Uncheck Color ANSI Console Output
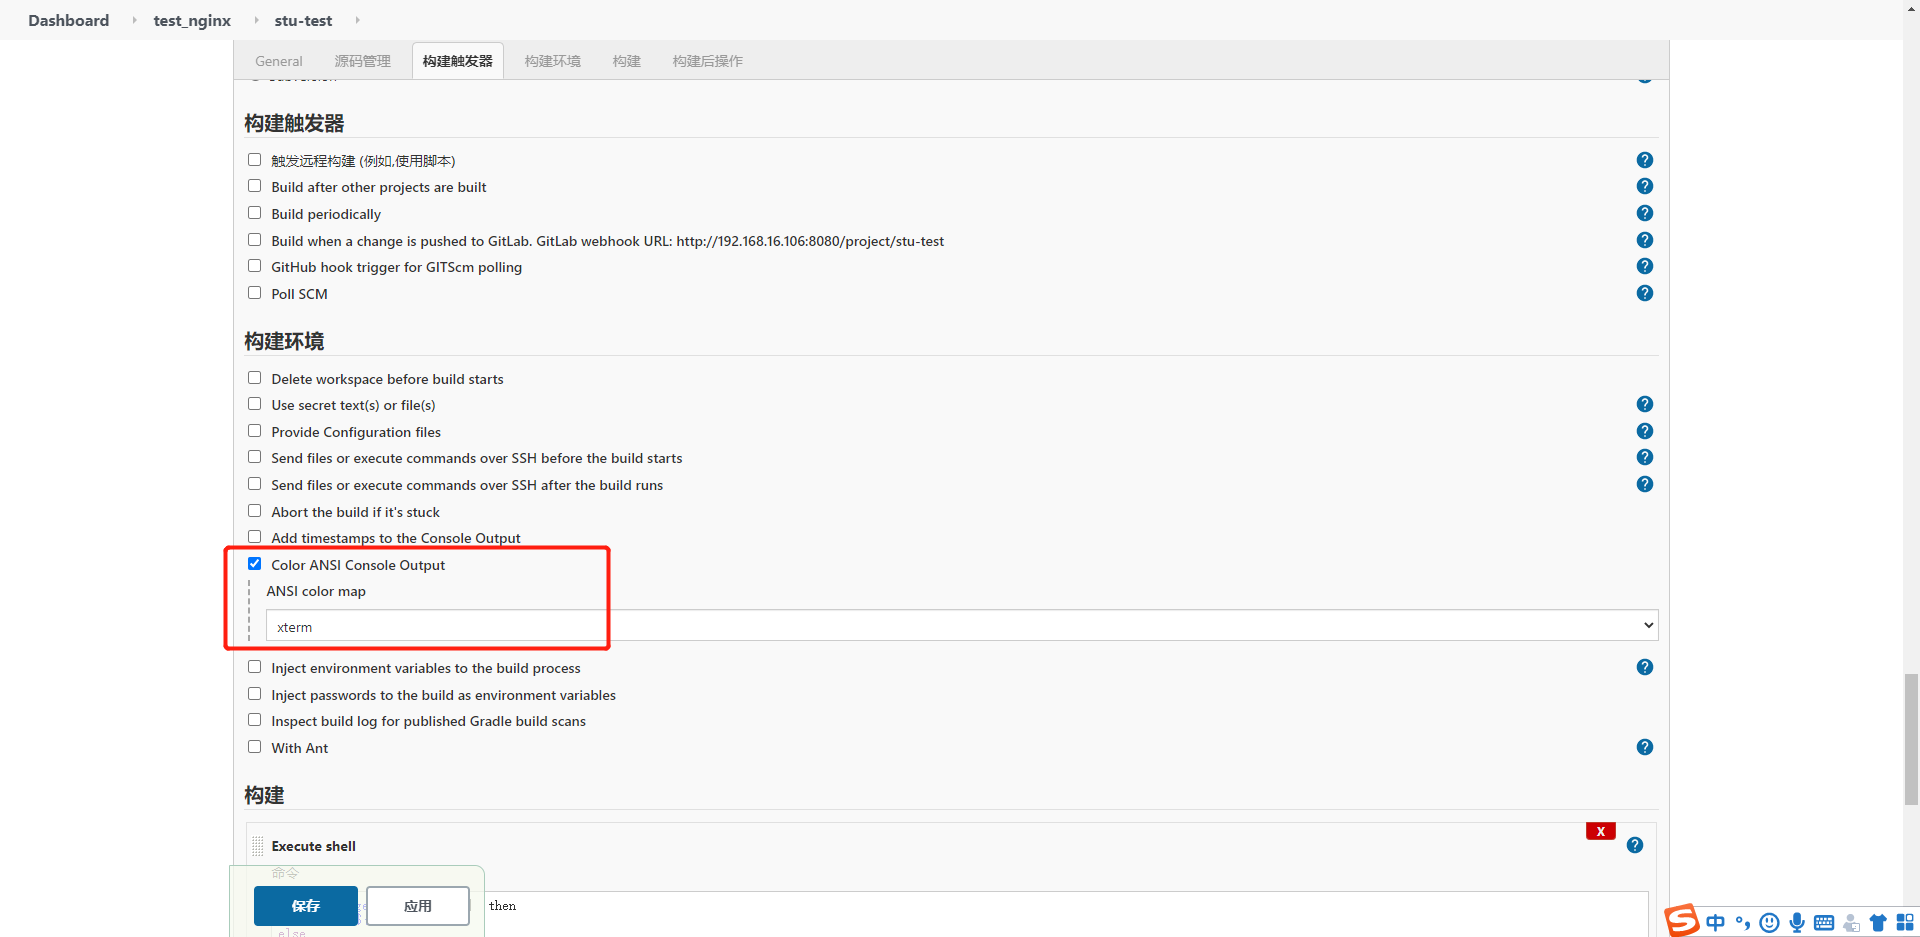This screenshot has width=1920, height=937. (x=255, y=563)
